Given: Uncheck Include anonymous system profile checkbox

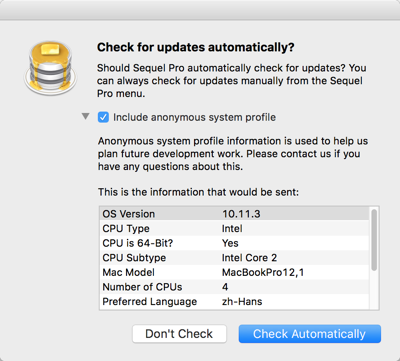Looking at the screenshot, I should pyautogui.click(x=103, y=117).
